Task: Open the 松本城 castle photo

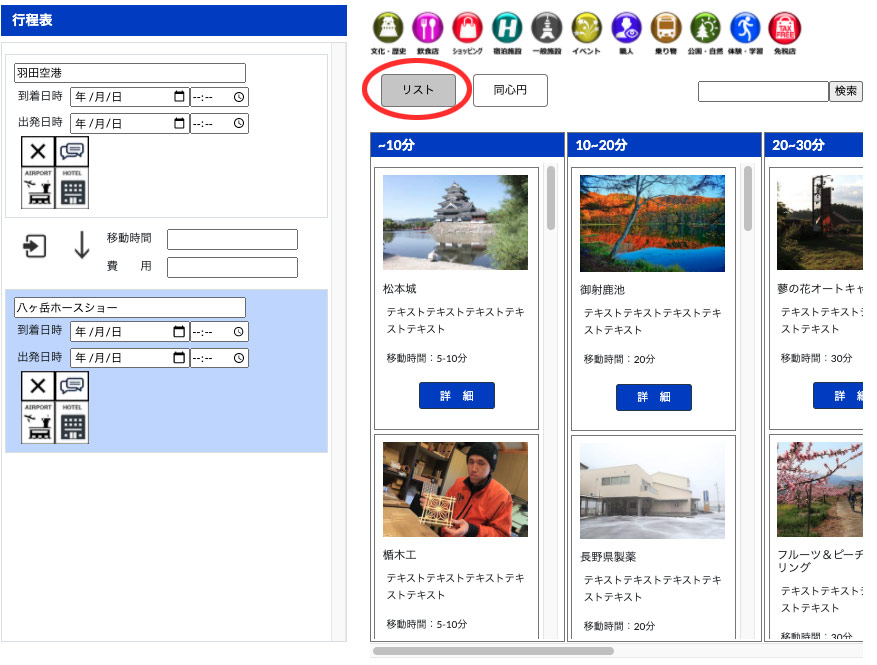Action: point(455,223)
